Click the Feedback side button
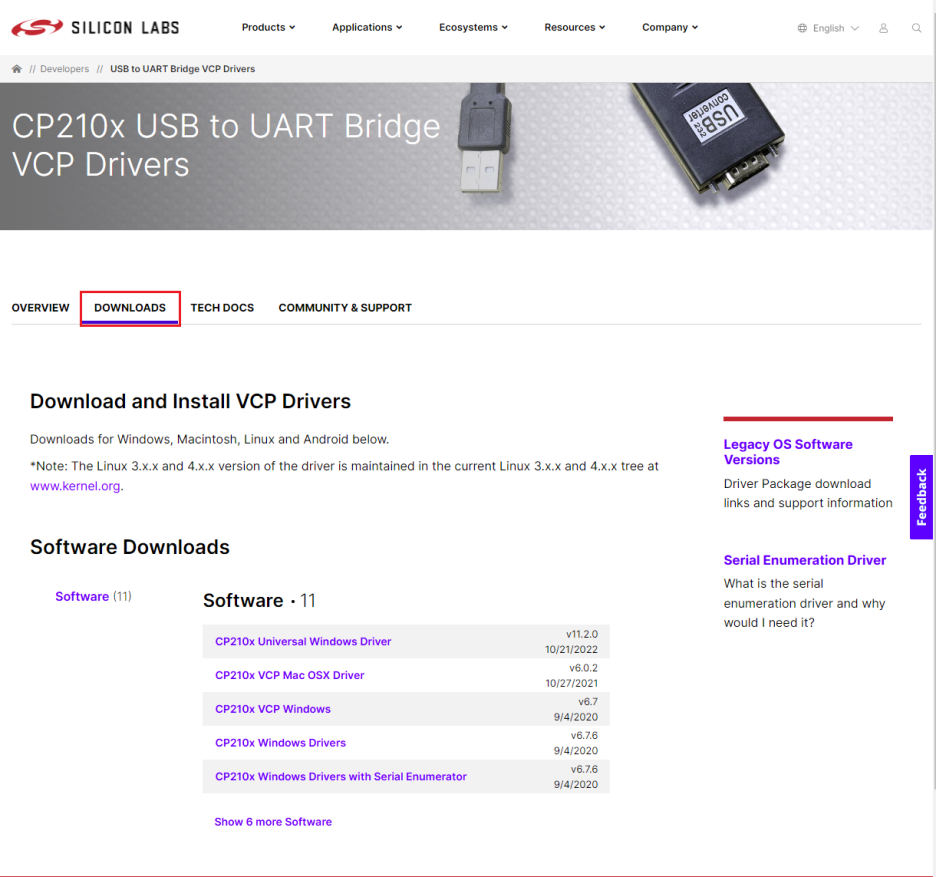The height and width of the screenshot is (877, 936). pyautogui.click(x=921, y=497)
